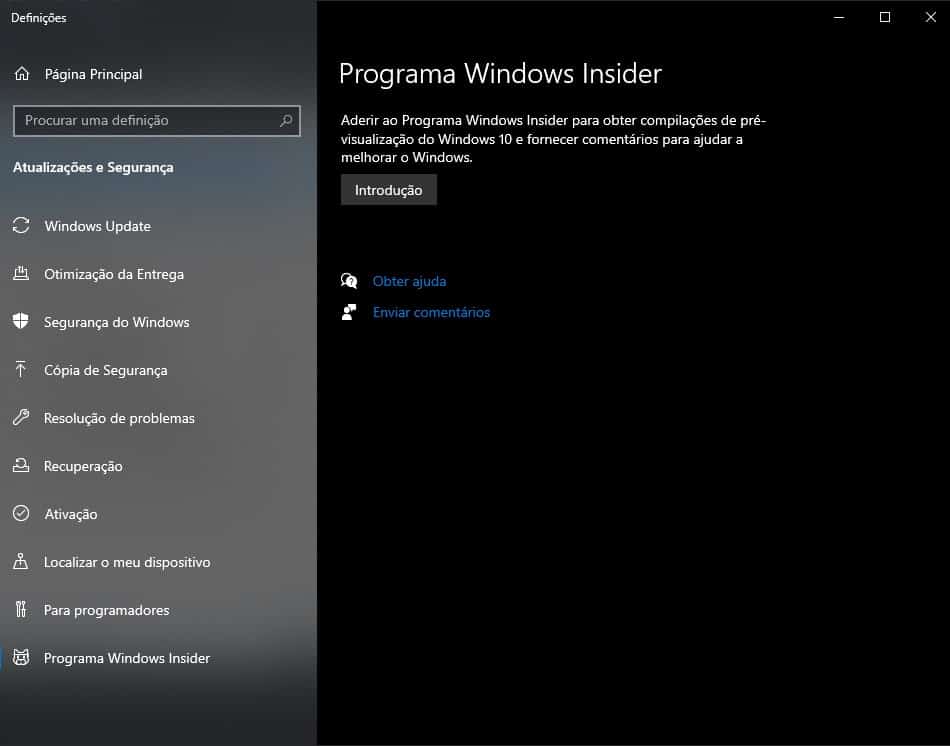Click the Otimização da Entrega icon

(x=21, y=273)
